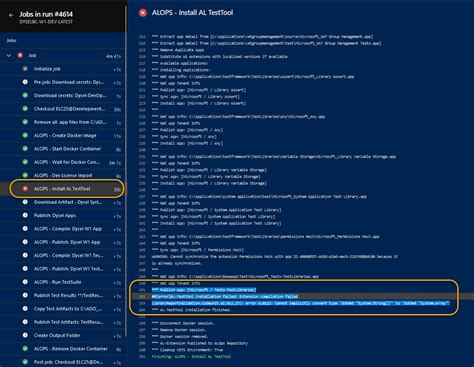Click the log line 'Docker session removed.'
The width and height of the screenshot is (474, 367).
[x=180, y=336]
